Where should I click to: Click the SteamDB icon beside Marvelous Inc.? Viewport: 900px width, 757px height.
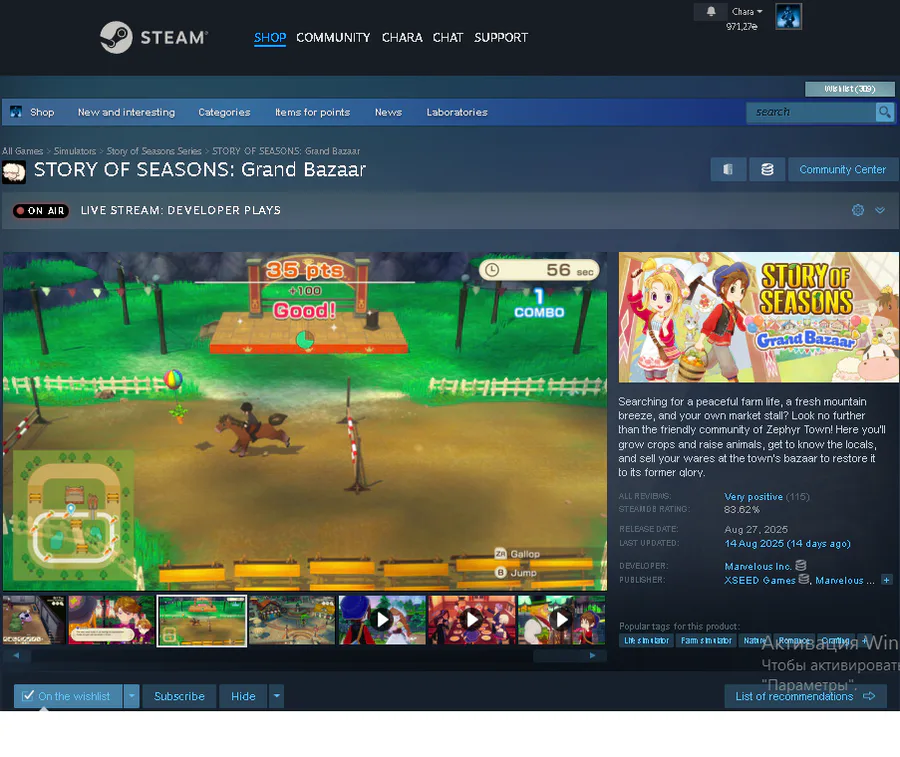(x=801, y=565)
